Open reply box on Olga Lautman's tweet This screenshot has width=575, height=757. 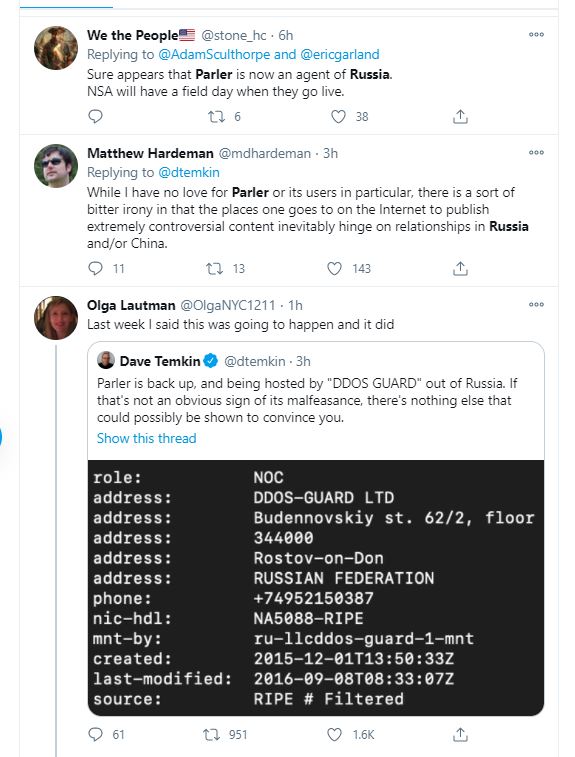coord(96,734)
